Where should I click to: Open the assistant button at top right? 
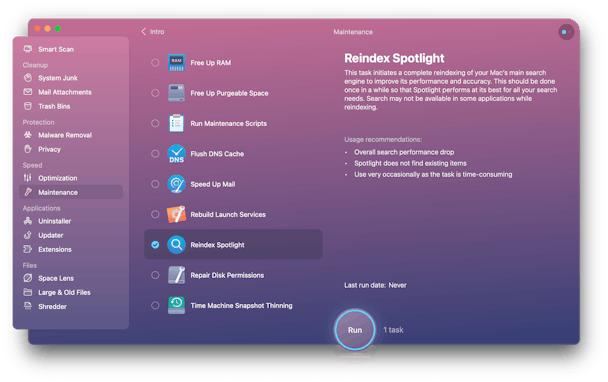point(566,32)
